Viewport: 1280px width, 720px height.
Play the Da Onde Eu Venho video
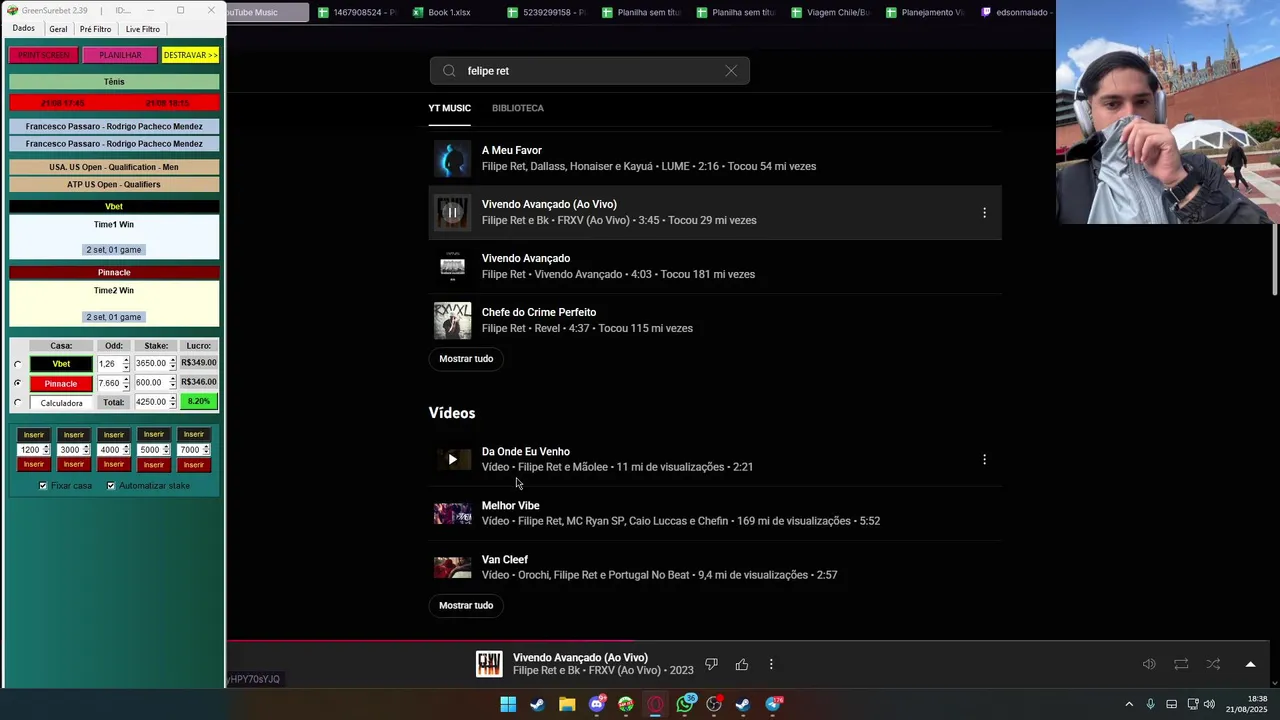pos(452,459)
